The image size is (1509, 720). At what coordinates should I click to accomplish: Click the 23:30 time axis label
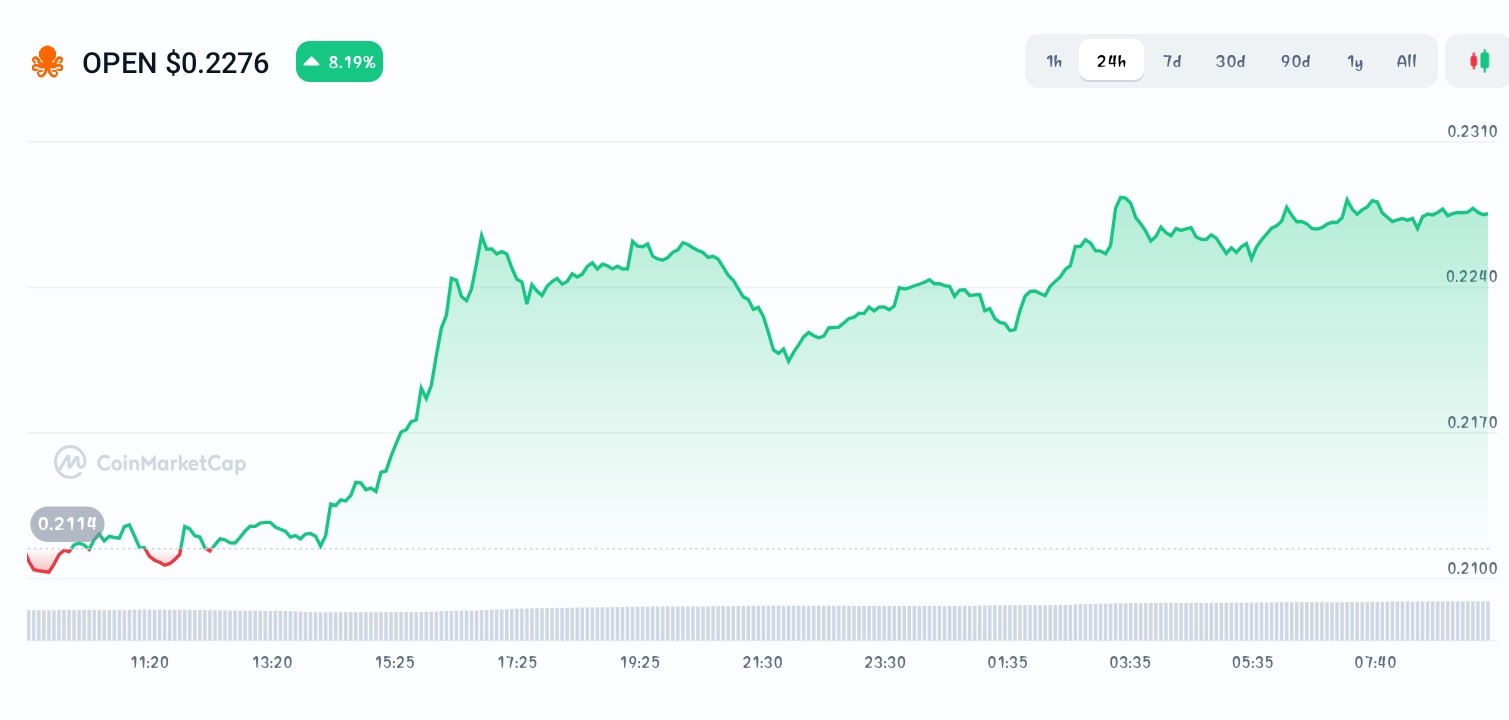pos(885,662)
